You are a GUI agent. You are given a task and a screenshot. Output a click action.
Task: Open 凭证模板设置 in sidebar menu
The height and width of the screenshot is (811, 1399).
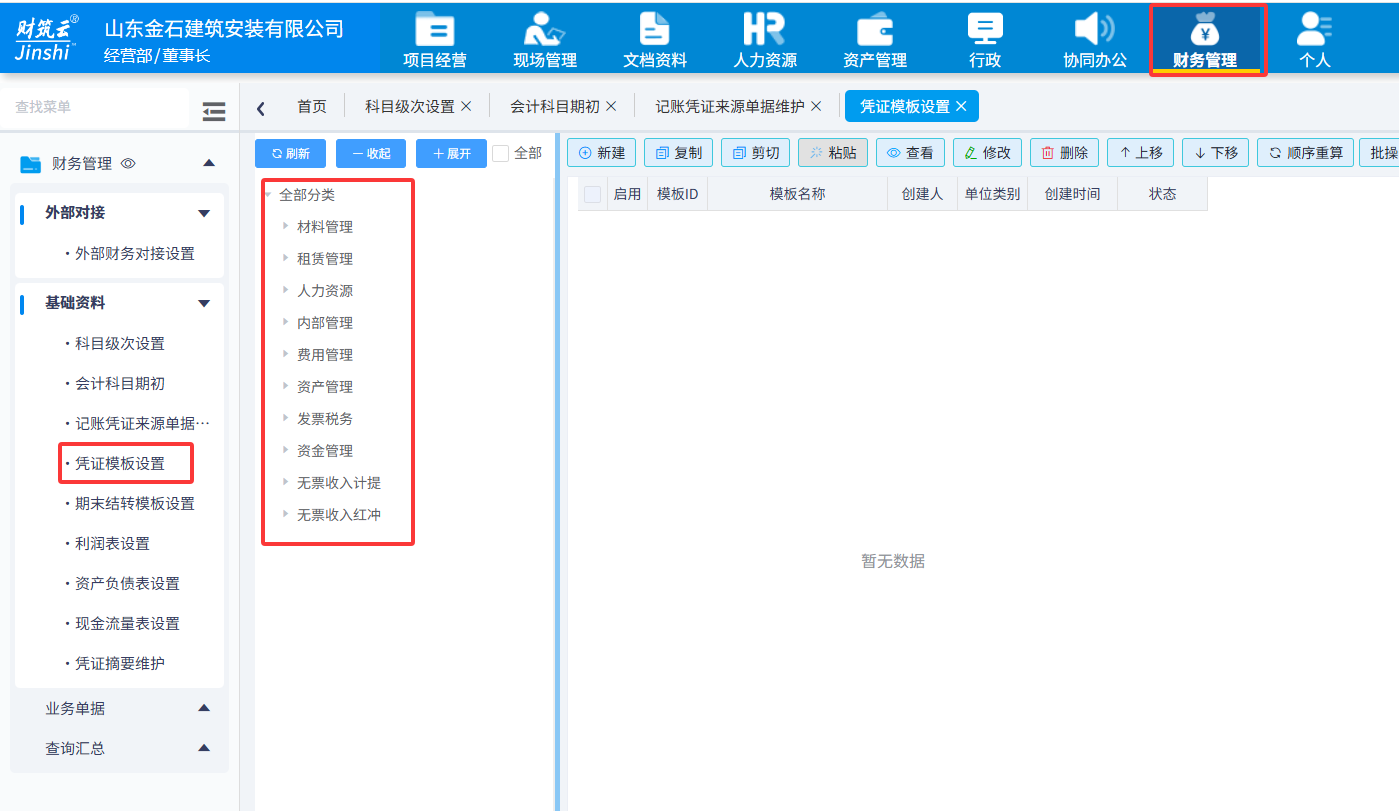[x=120, y=464]
